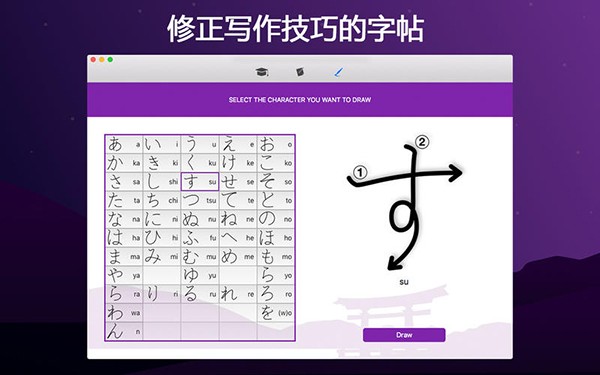Click the に (ni) character
Viewport: 600px width, 375px height.
162,220
